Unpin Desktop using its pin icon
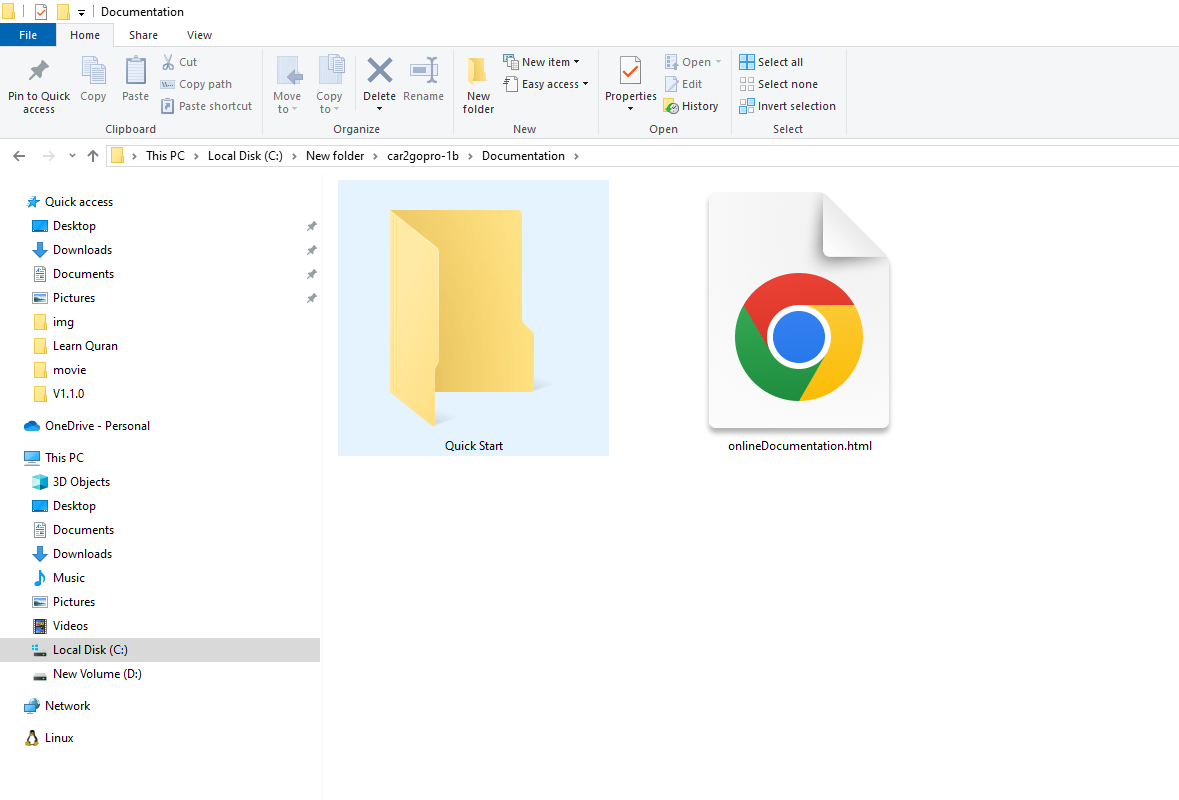Screen dimensions: 1179x800 [x=311, y=226]
